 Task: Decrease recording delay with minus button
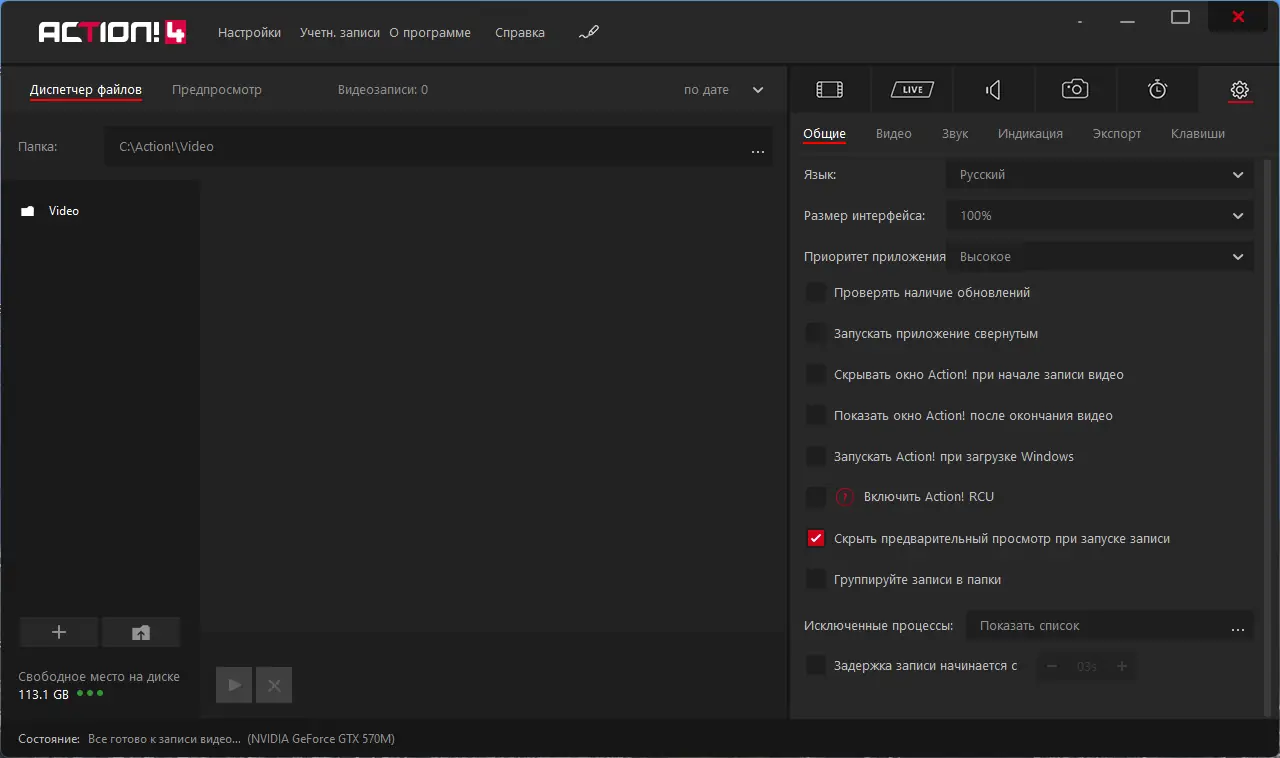(1052, 666)
